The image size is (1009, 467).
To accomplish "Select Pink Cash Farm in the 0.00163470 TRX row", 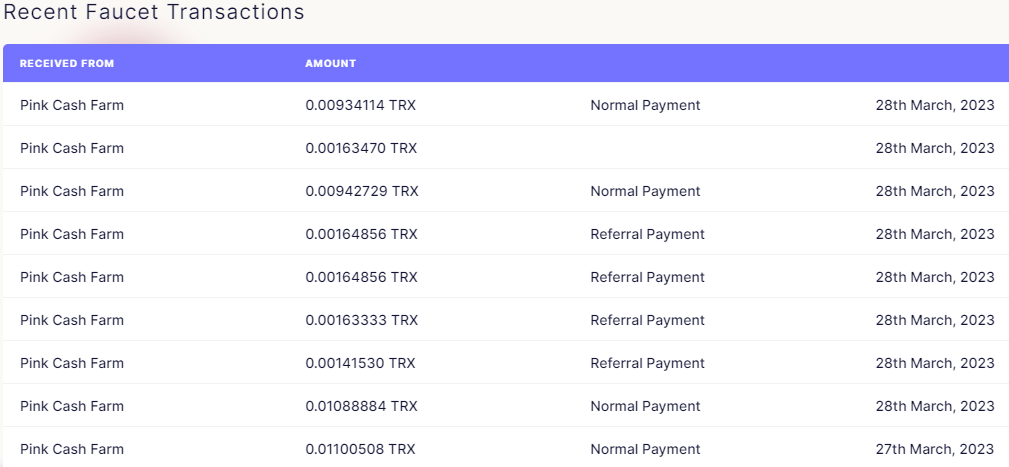I will tap(72, 148).
